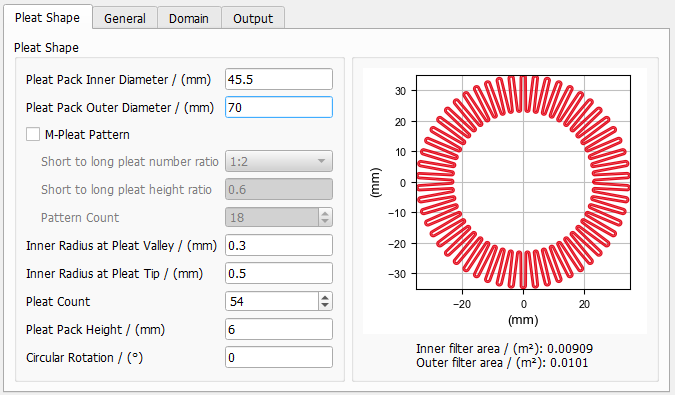675x395 pixels.
Task: Select the Inner Radius at Pleat Valley field
Action: coord(279,245)
